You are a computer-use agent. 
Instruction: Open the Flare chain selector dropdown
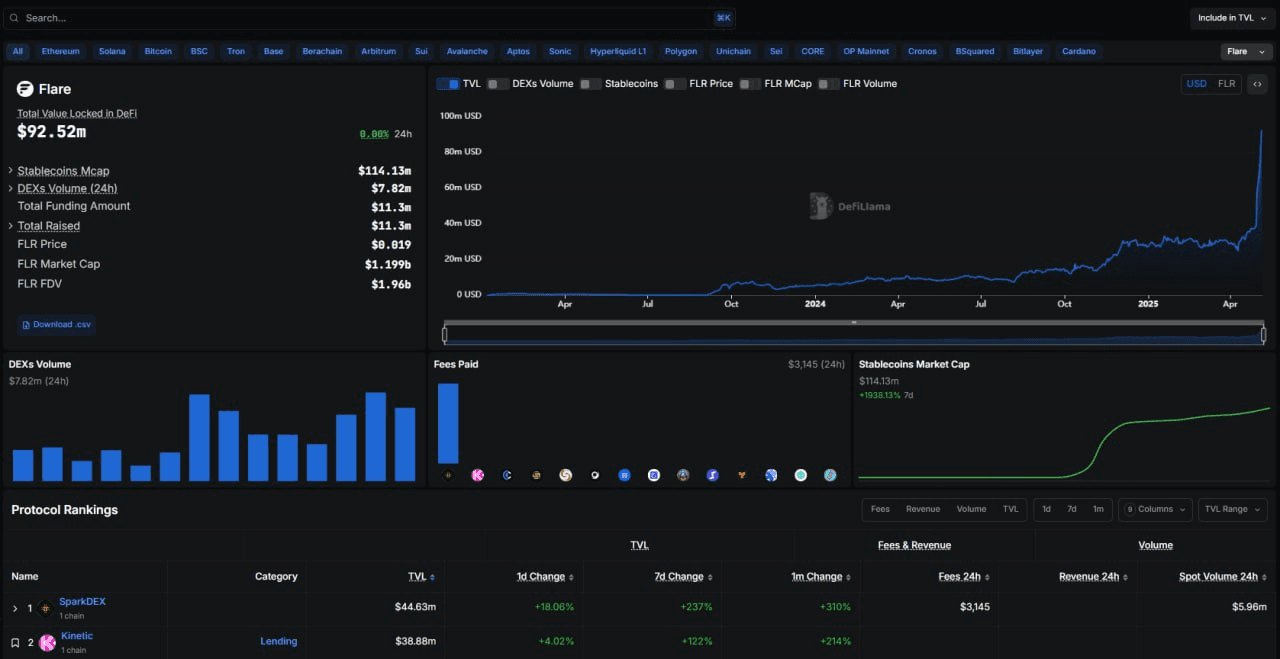point(1246,51)
